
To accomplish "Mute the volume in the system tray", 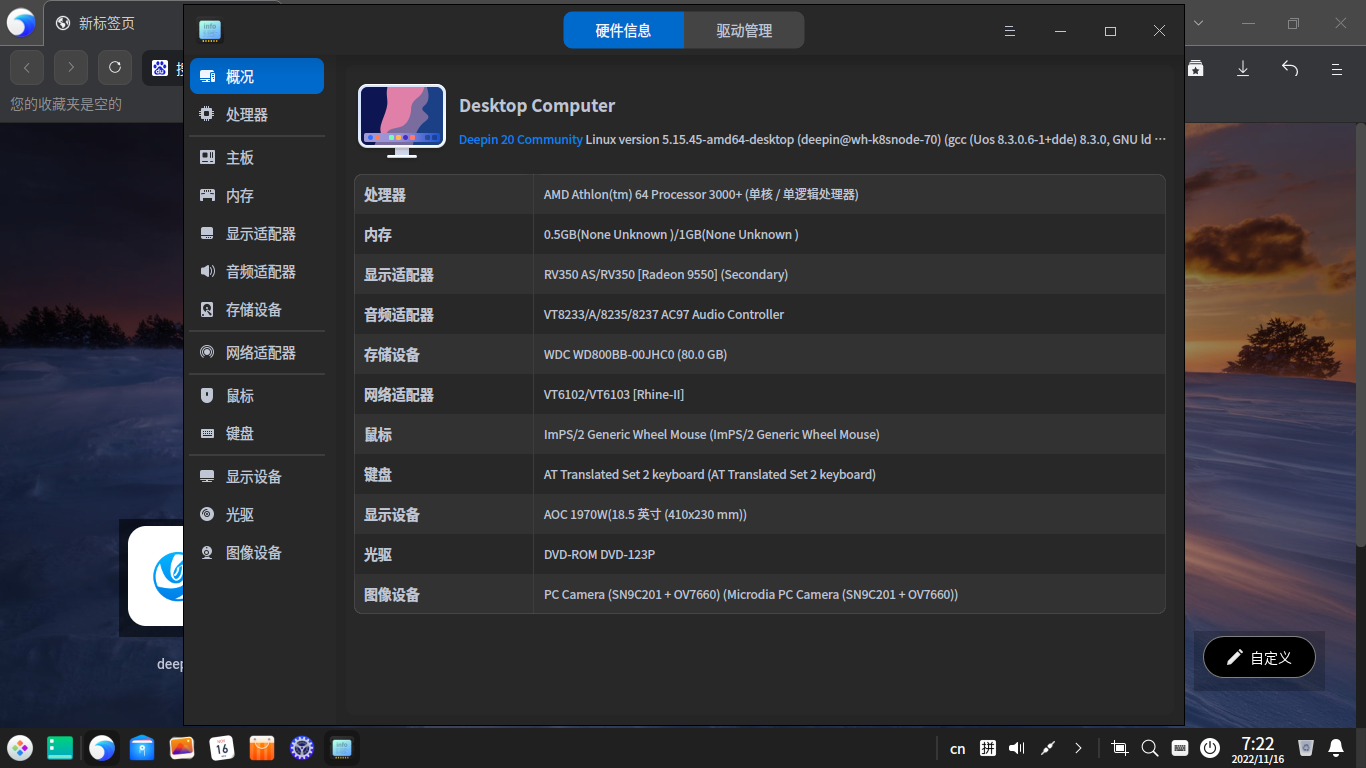I will click(x=1016, y=747).
